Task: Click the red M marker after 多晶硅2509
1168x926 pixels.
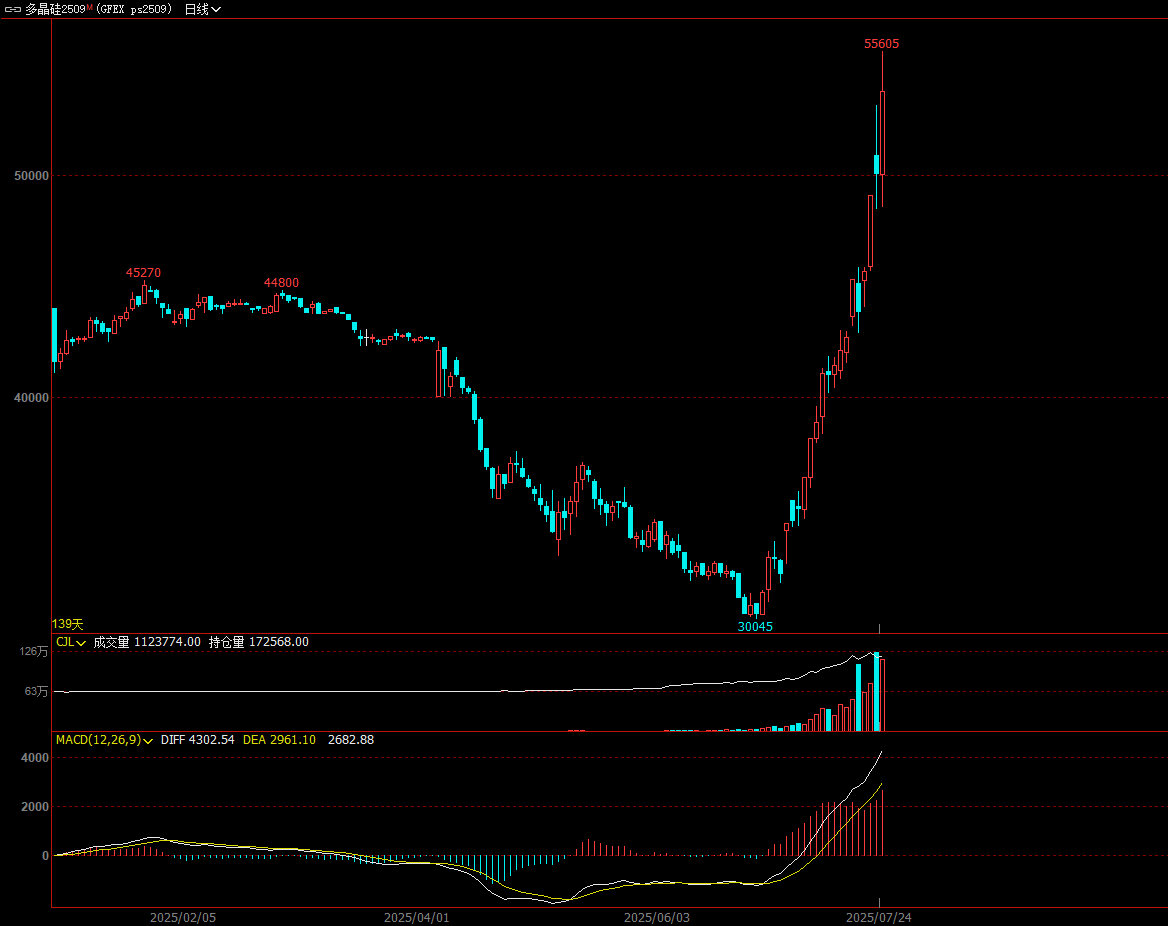Action: (89, 7)
